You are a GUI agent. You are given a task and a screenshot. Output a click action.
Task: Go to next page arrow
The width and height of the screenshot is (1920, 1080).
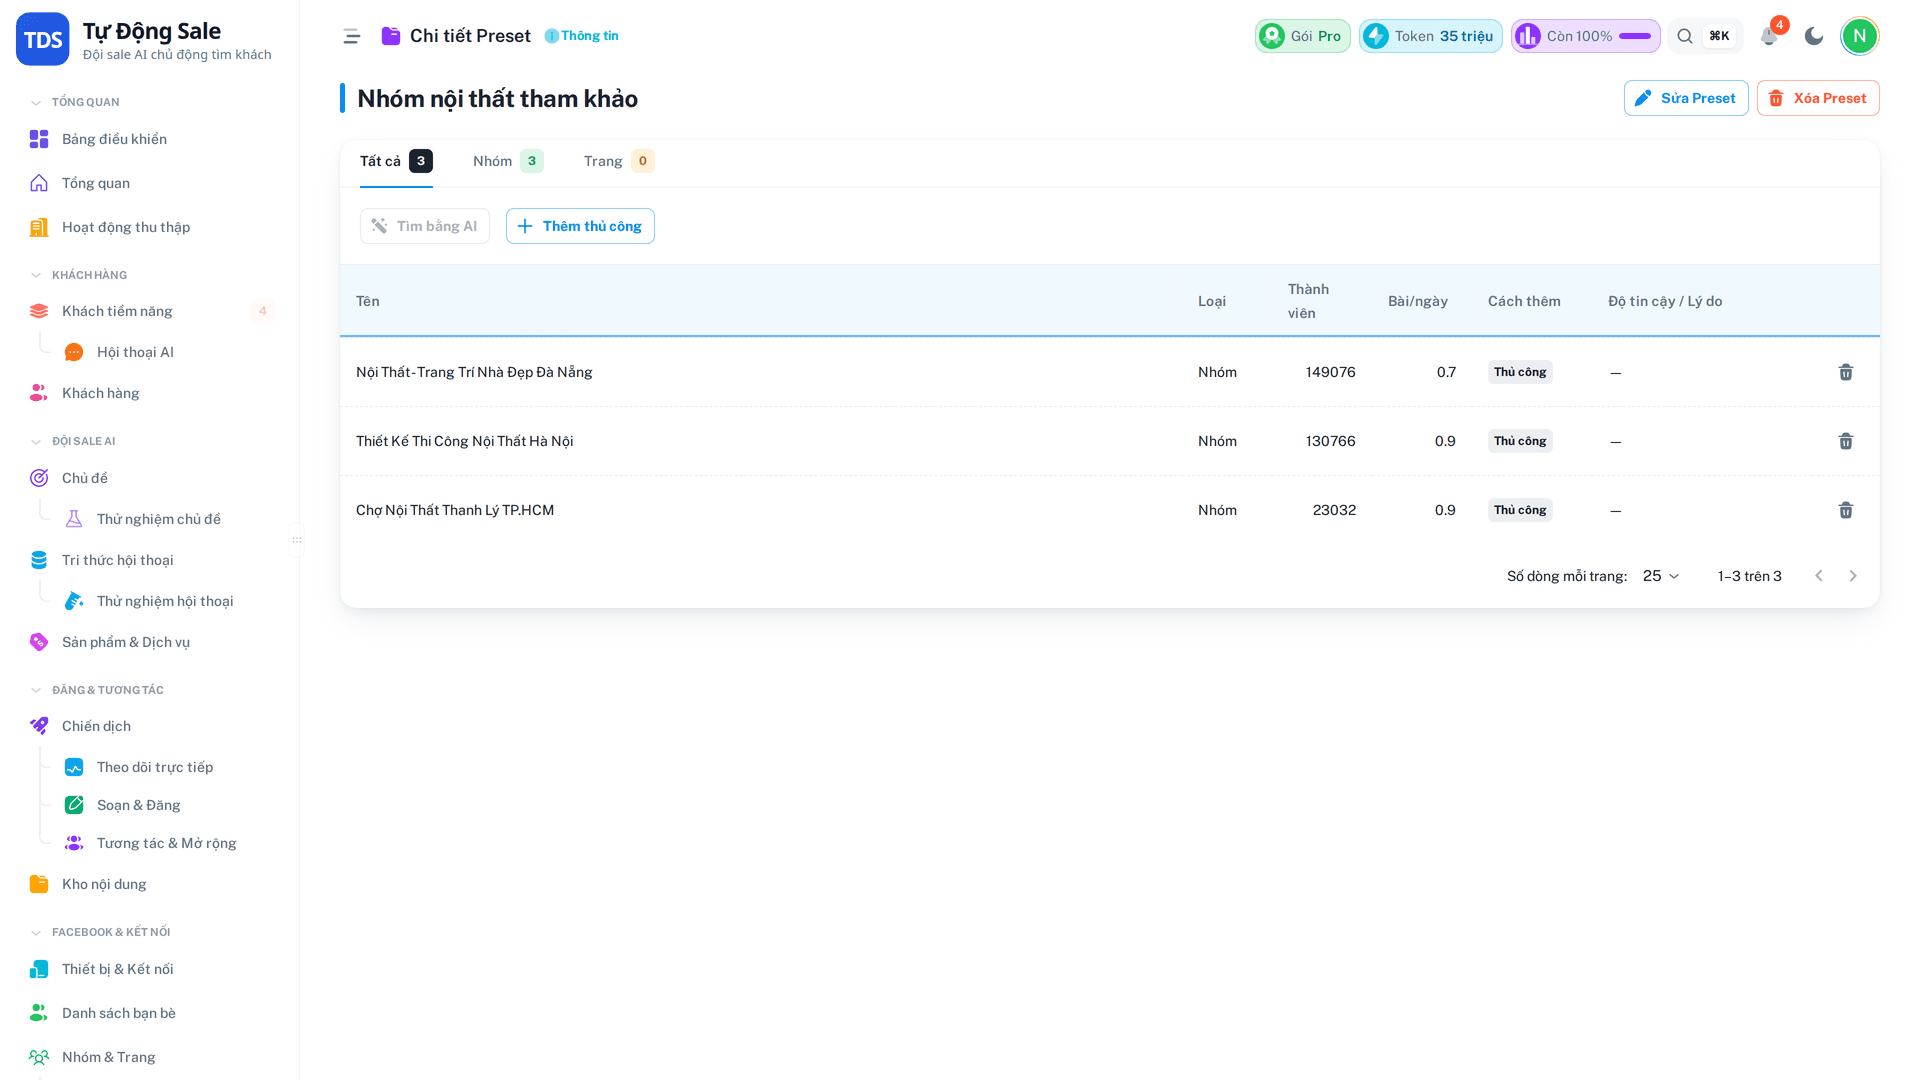pos(1853,576)
